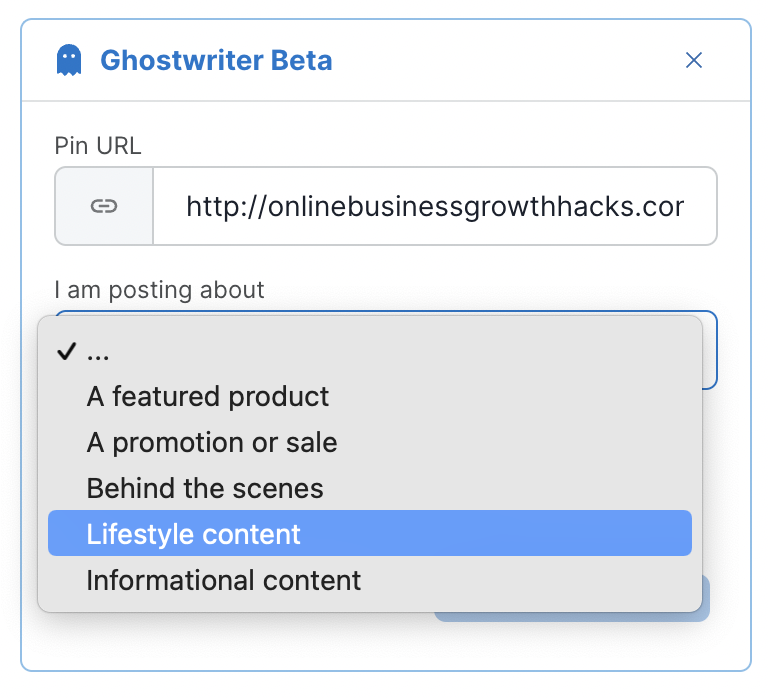The image size is (768, 698).
Task: Click the "Pin URL" field label
Action: pyautogui.click(x=98, y=145)
